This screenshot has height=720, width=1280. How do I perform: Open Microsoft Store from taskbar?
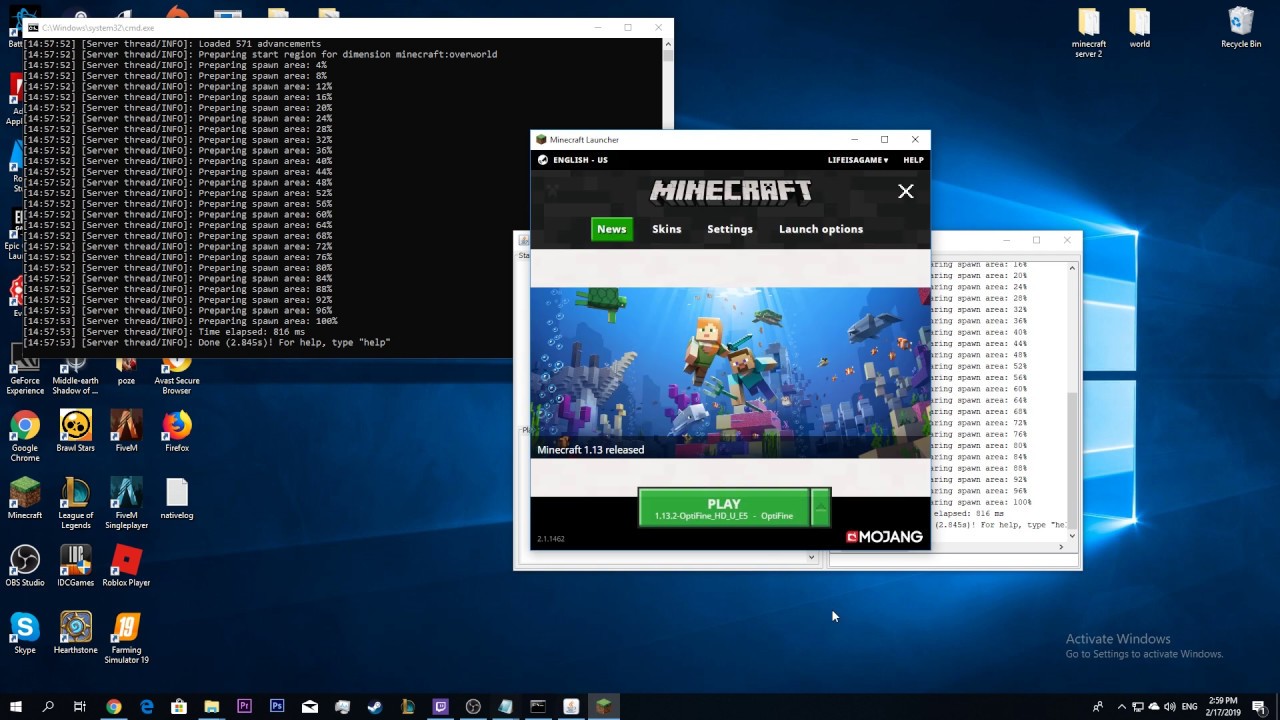(x=179, y=706)
